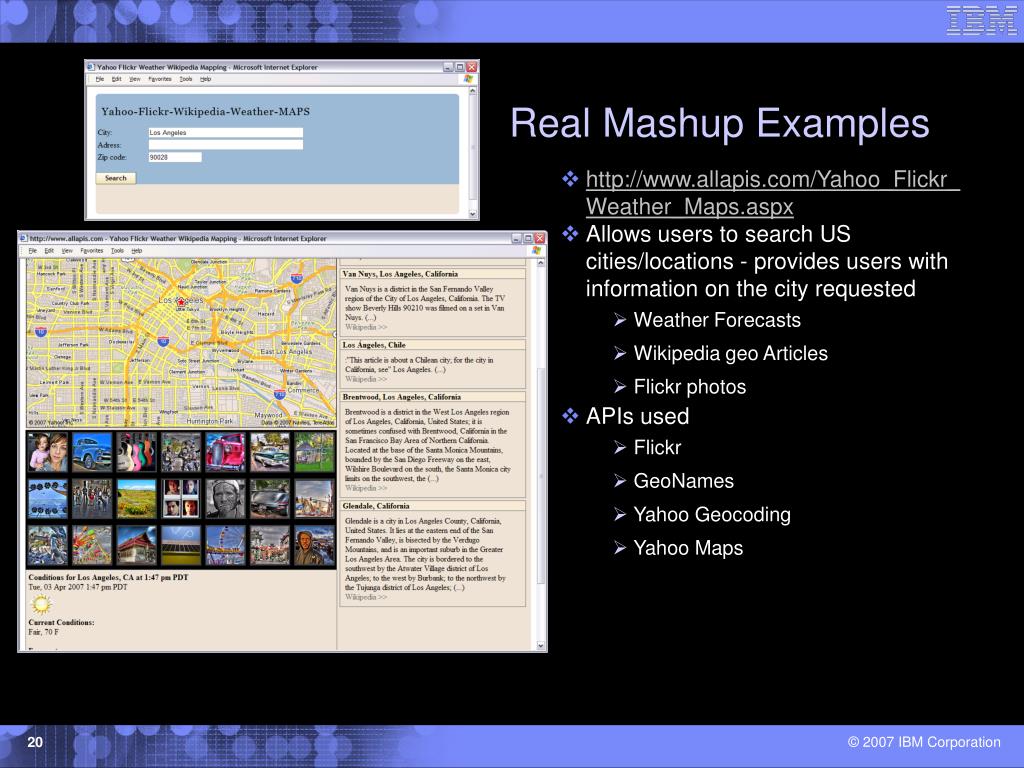Image resolution: width=1024 pixels, height=768 pixels.
Task: Maximize the results Internet Explorer window
Action: 528,238
